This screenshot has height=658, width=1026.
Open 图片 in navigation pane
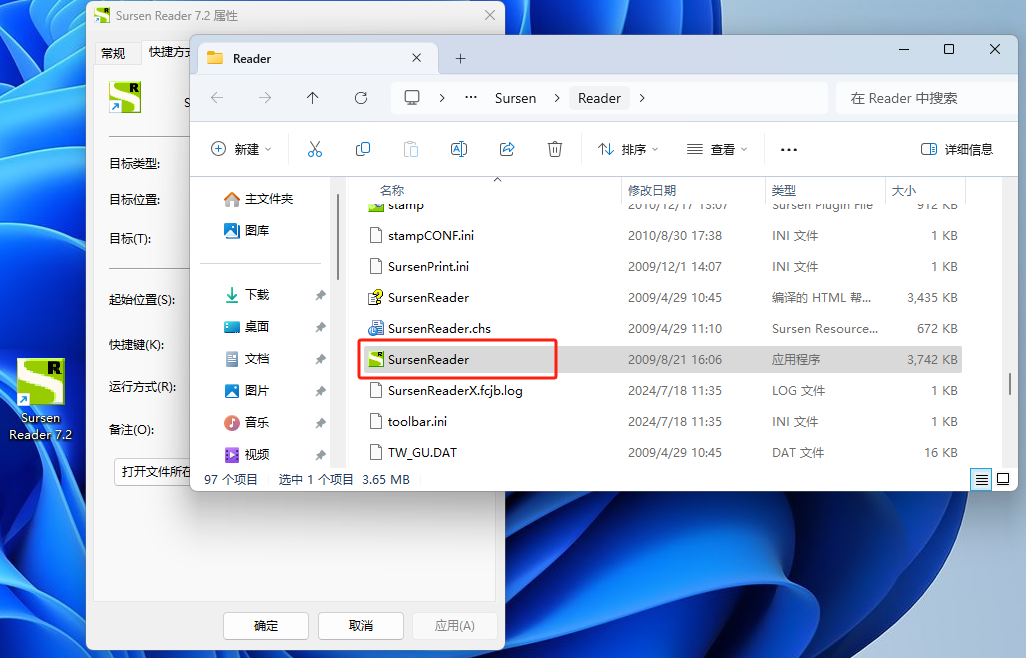tap(247, 391)
